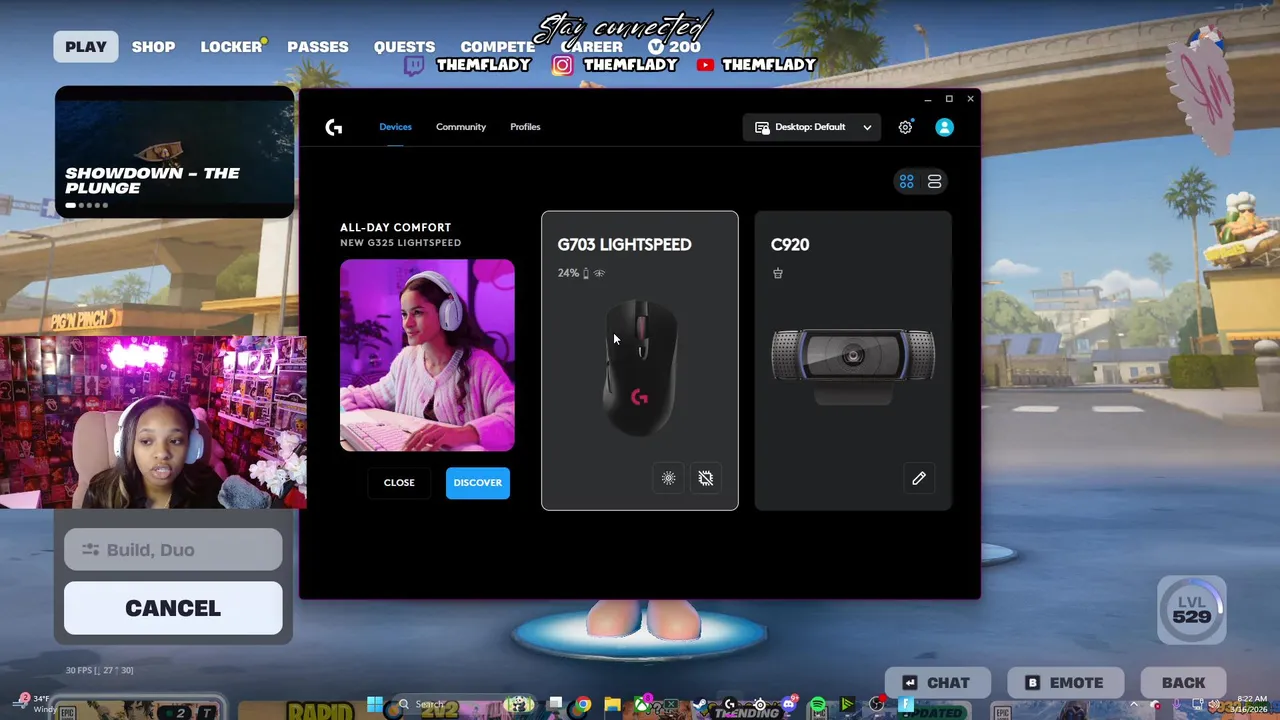Minimize the G HUB window
The height and width of the screenshot is (720, 1280).
927,99
